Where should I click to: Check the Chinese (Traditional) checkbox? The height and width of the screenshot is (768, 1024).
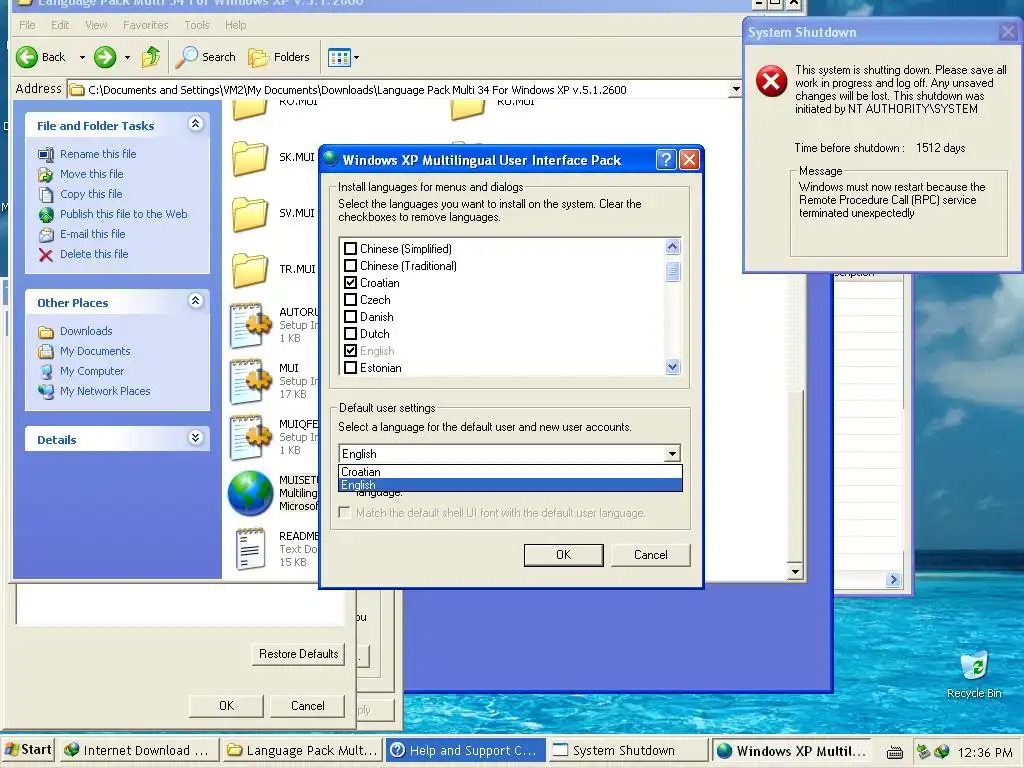pyautogui.click(x=350, y=266)
